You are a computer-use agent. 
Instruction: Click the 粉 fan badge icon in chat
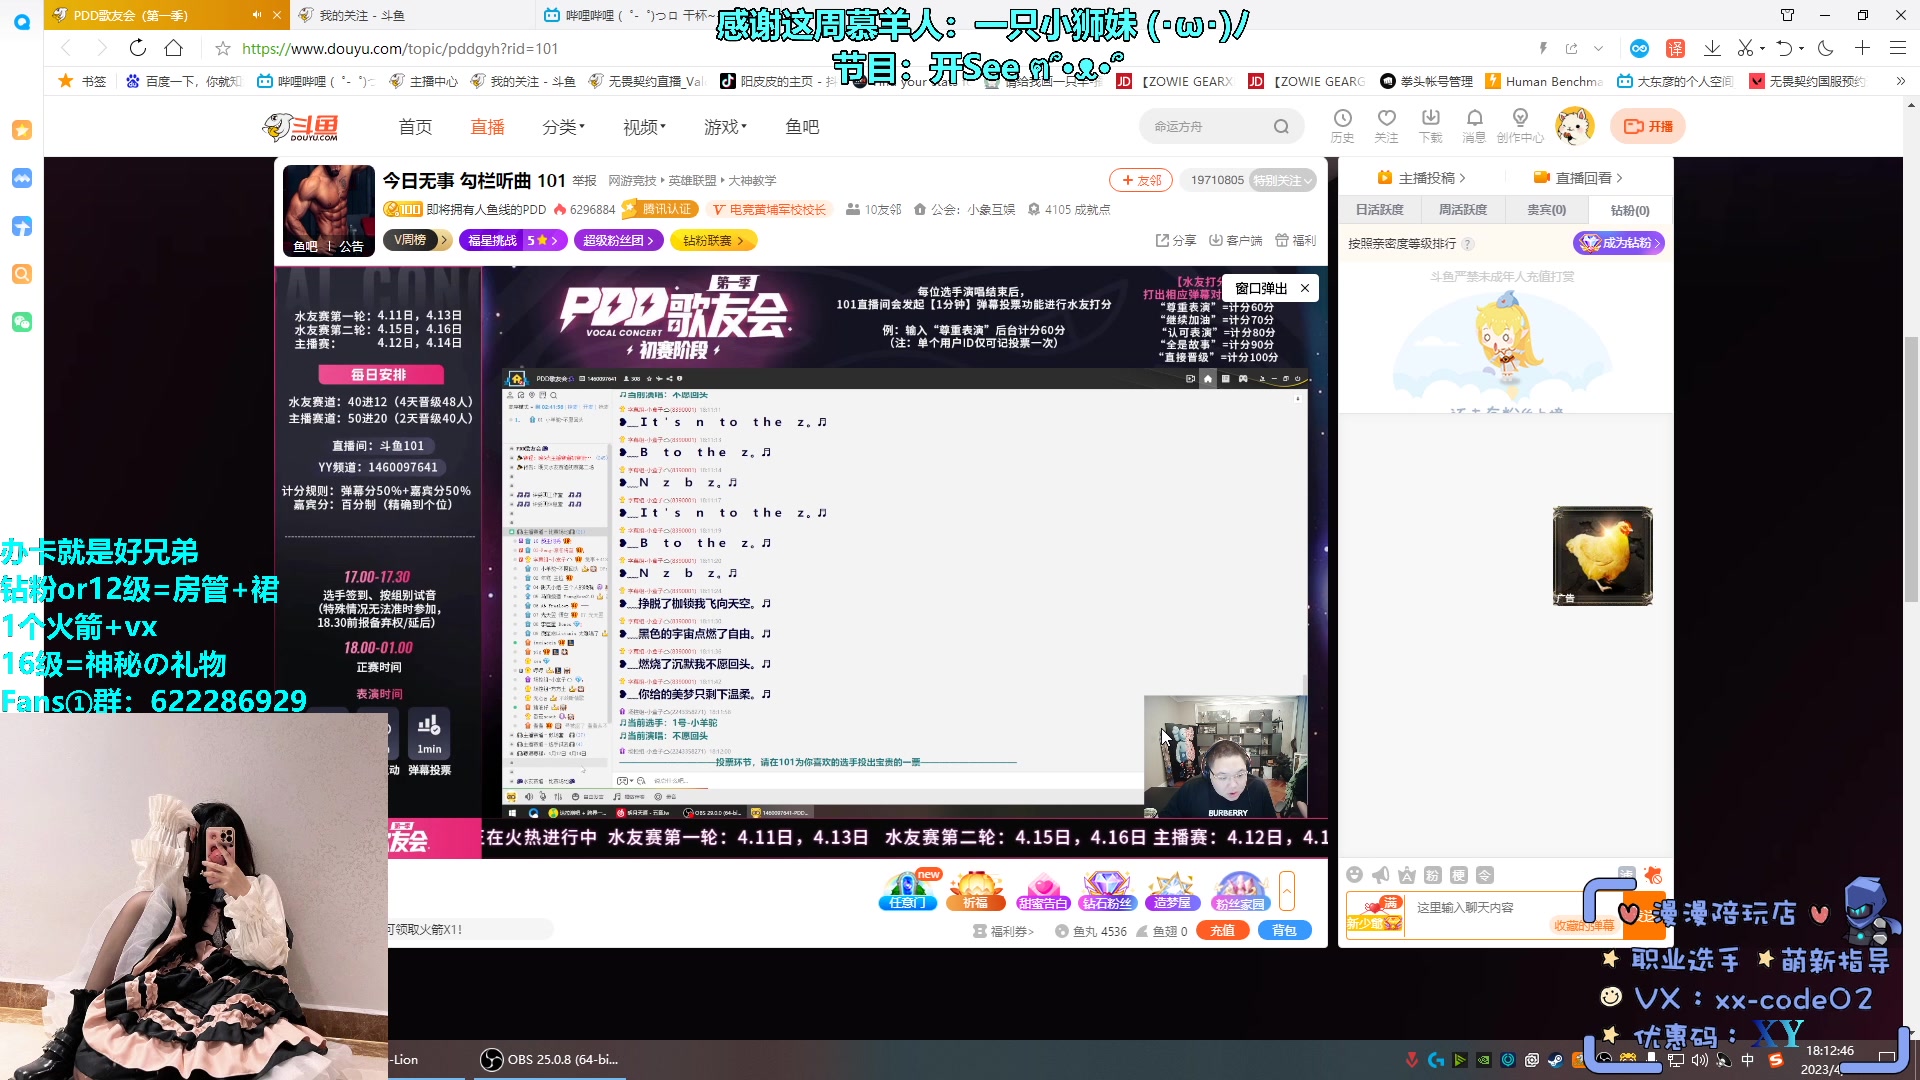[1433, 875]
